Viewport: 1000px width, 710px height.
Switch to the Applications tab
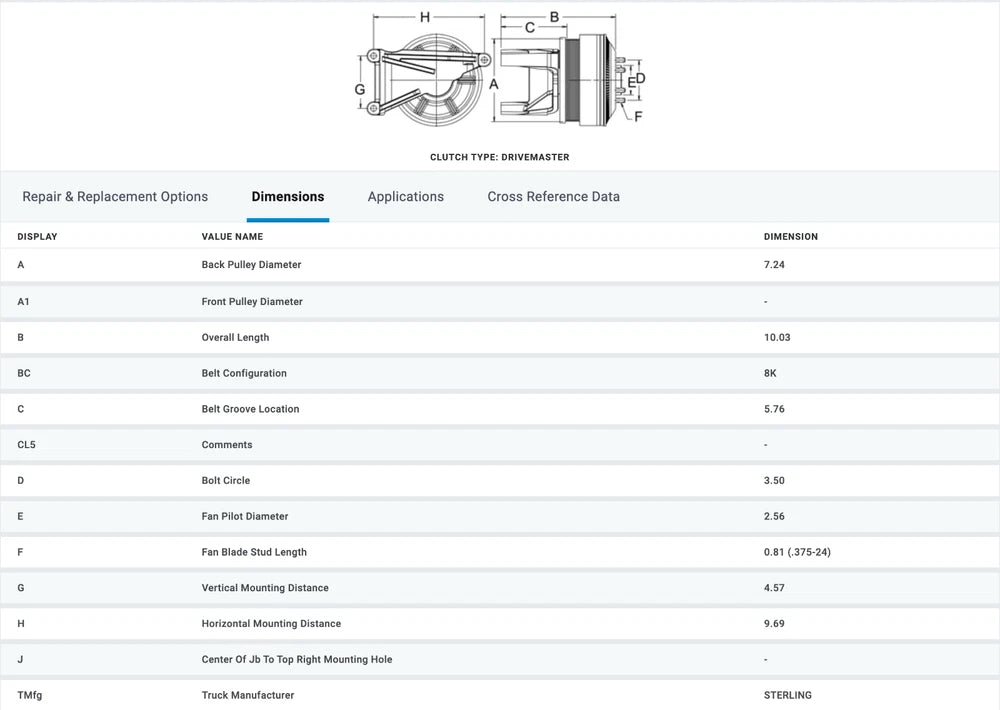(405, 197)
